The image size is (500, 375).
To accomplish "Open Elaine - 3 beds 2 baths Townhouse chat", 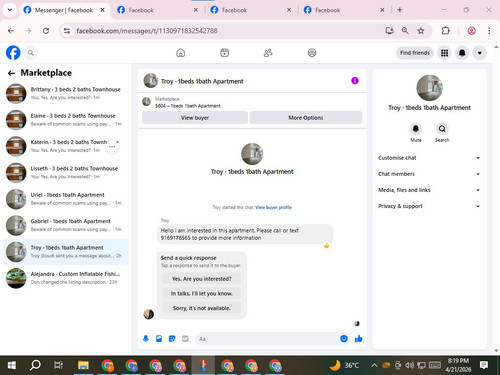I will [x=66, y=120].
